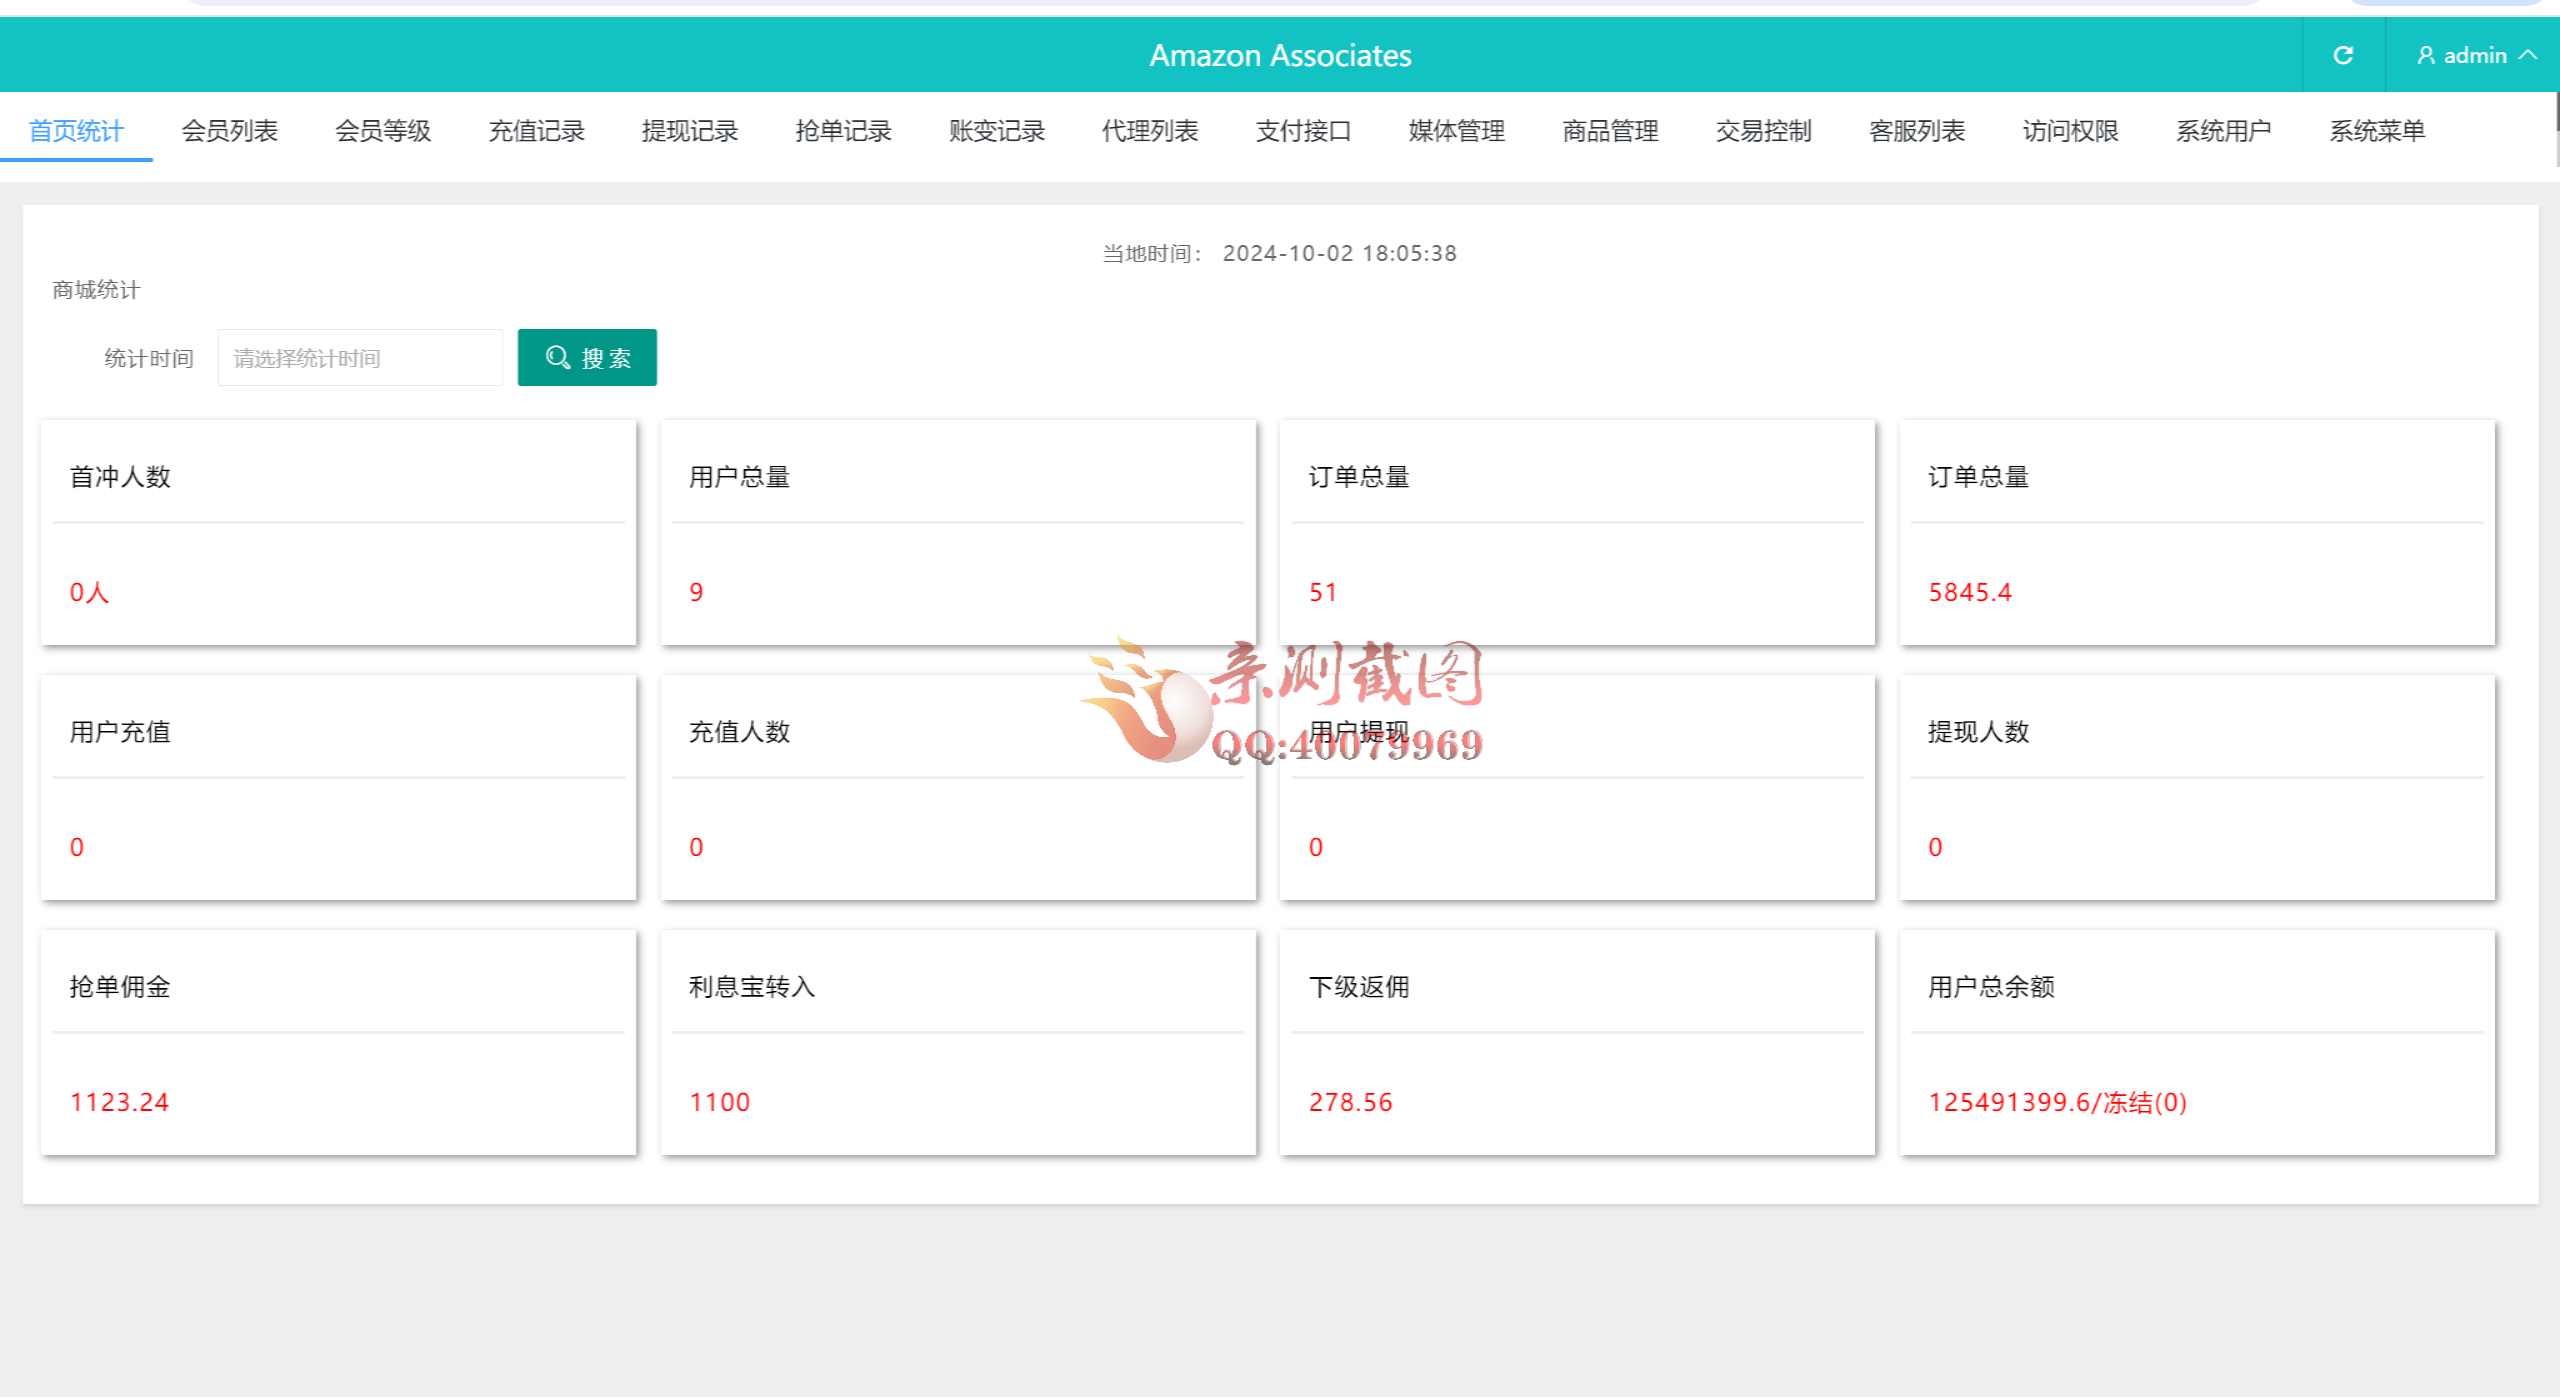Click the 请选择统计时间 date input field

pos(360,357)
